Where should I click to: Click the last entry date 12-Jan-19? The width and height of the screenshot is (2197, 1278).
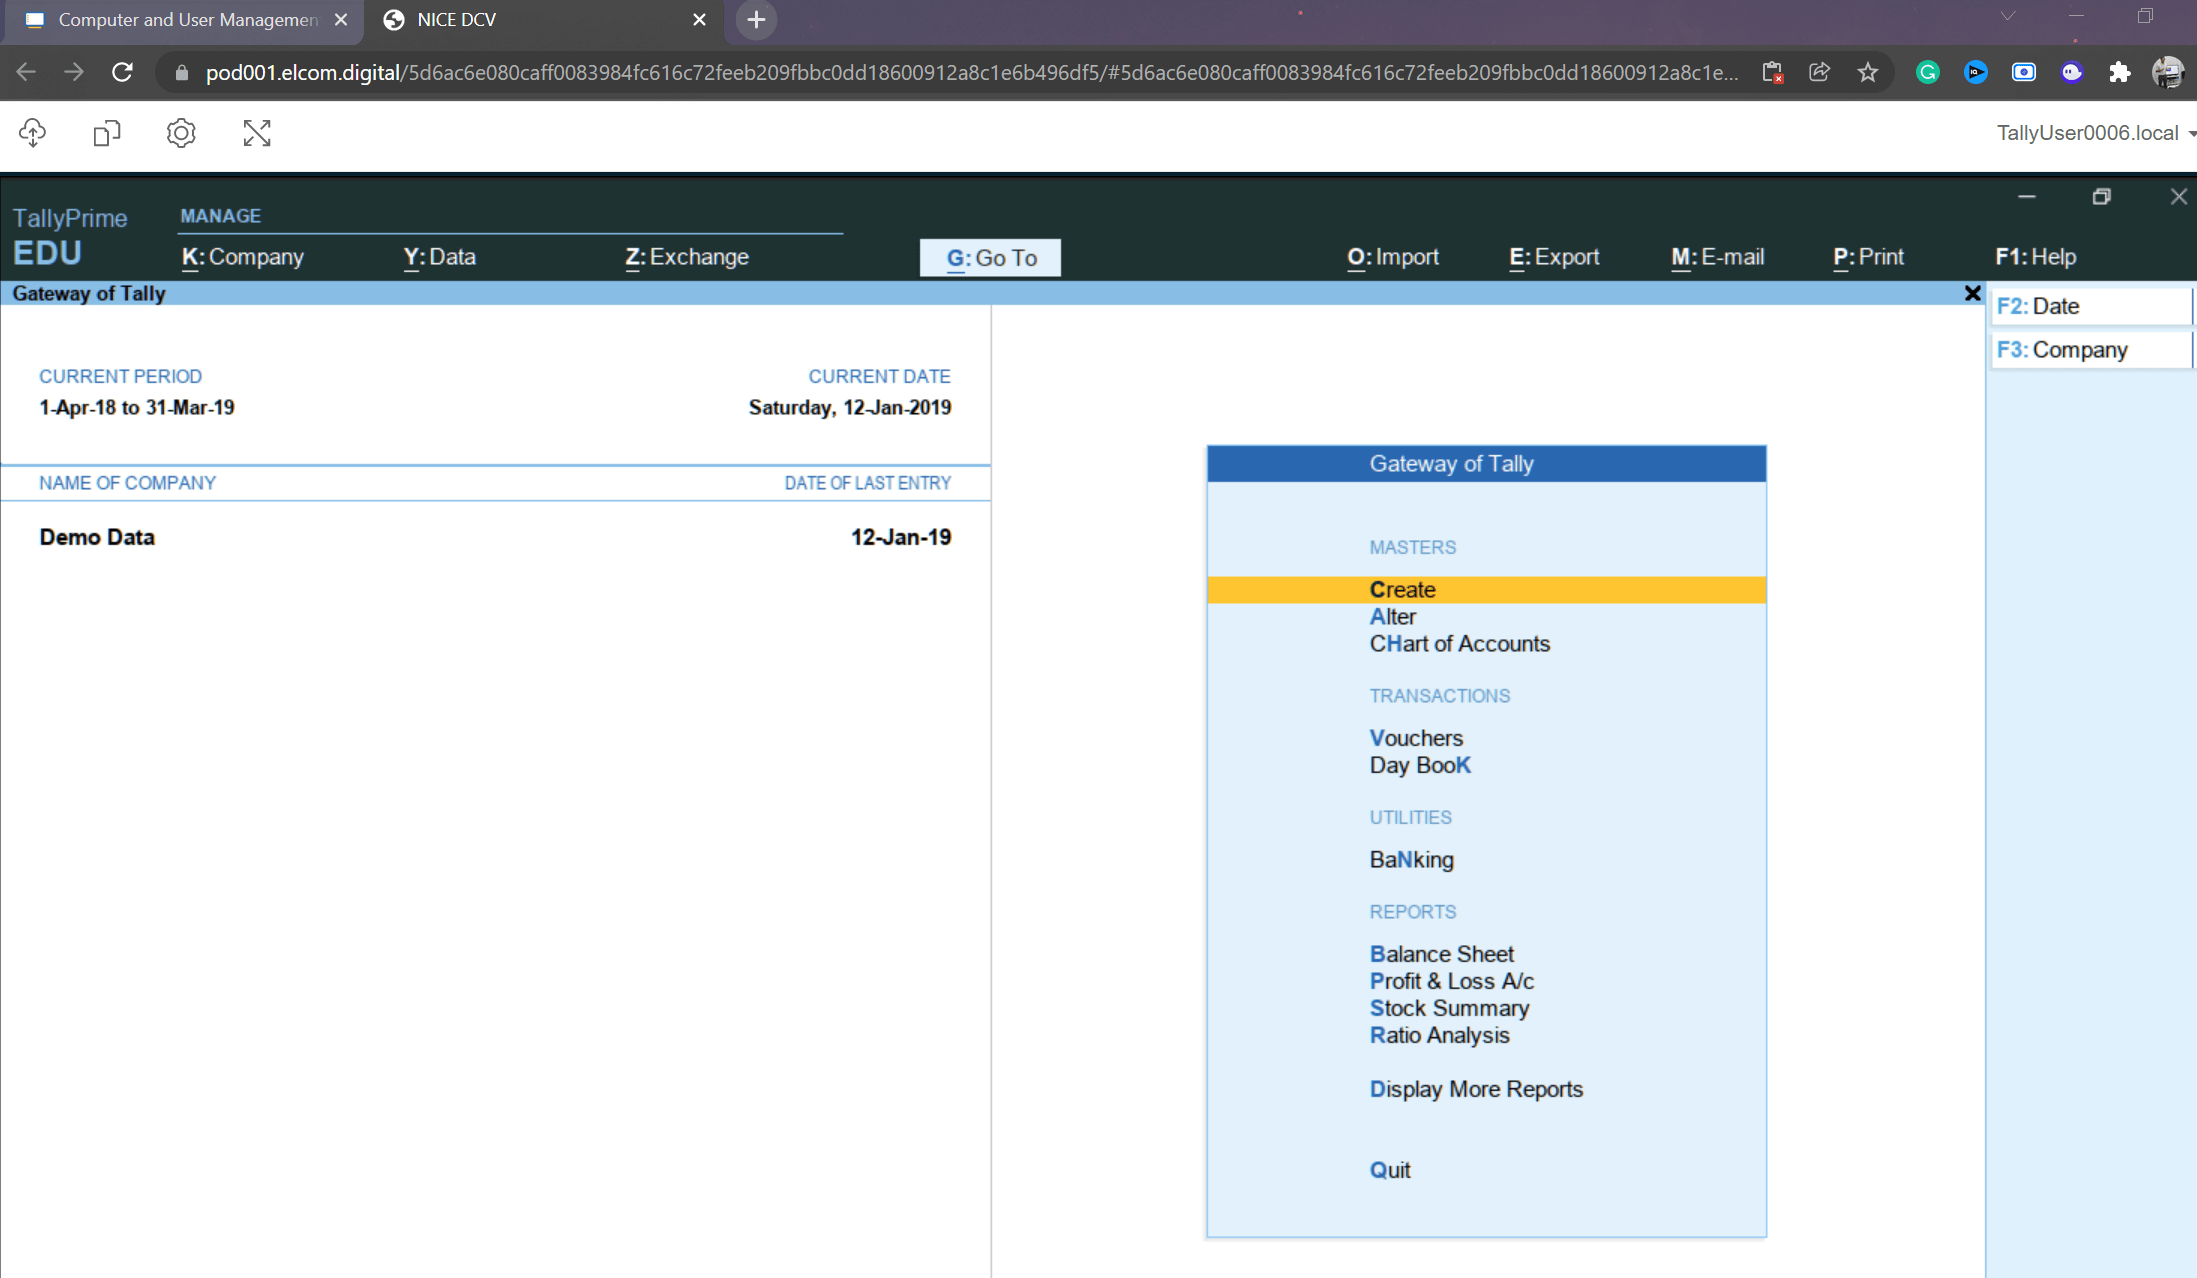(x=901, y=537)
